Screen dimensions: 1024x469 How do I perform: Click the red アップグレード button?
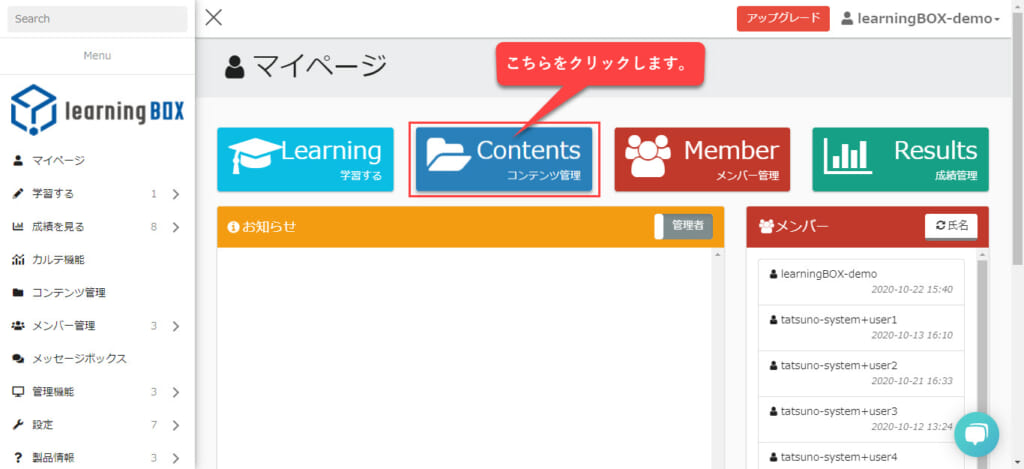click(x=783, y=18)
